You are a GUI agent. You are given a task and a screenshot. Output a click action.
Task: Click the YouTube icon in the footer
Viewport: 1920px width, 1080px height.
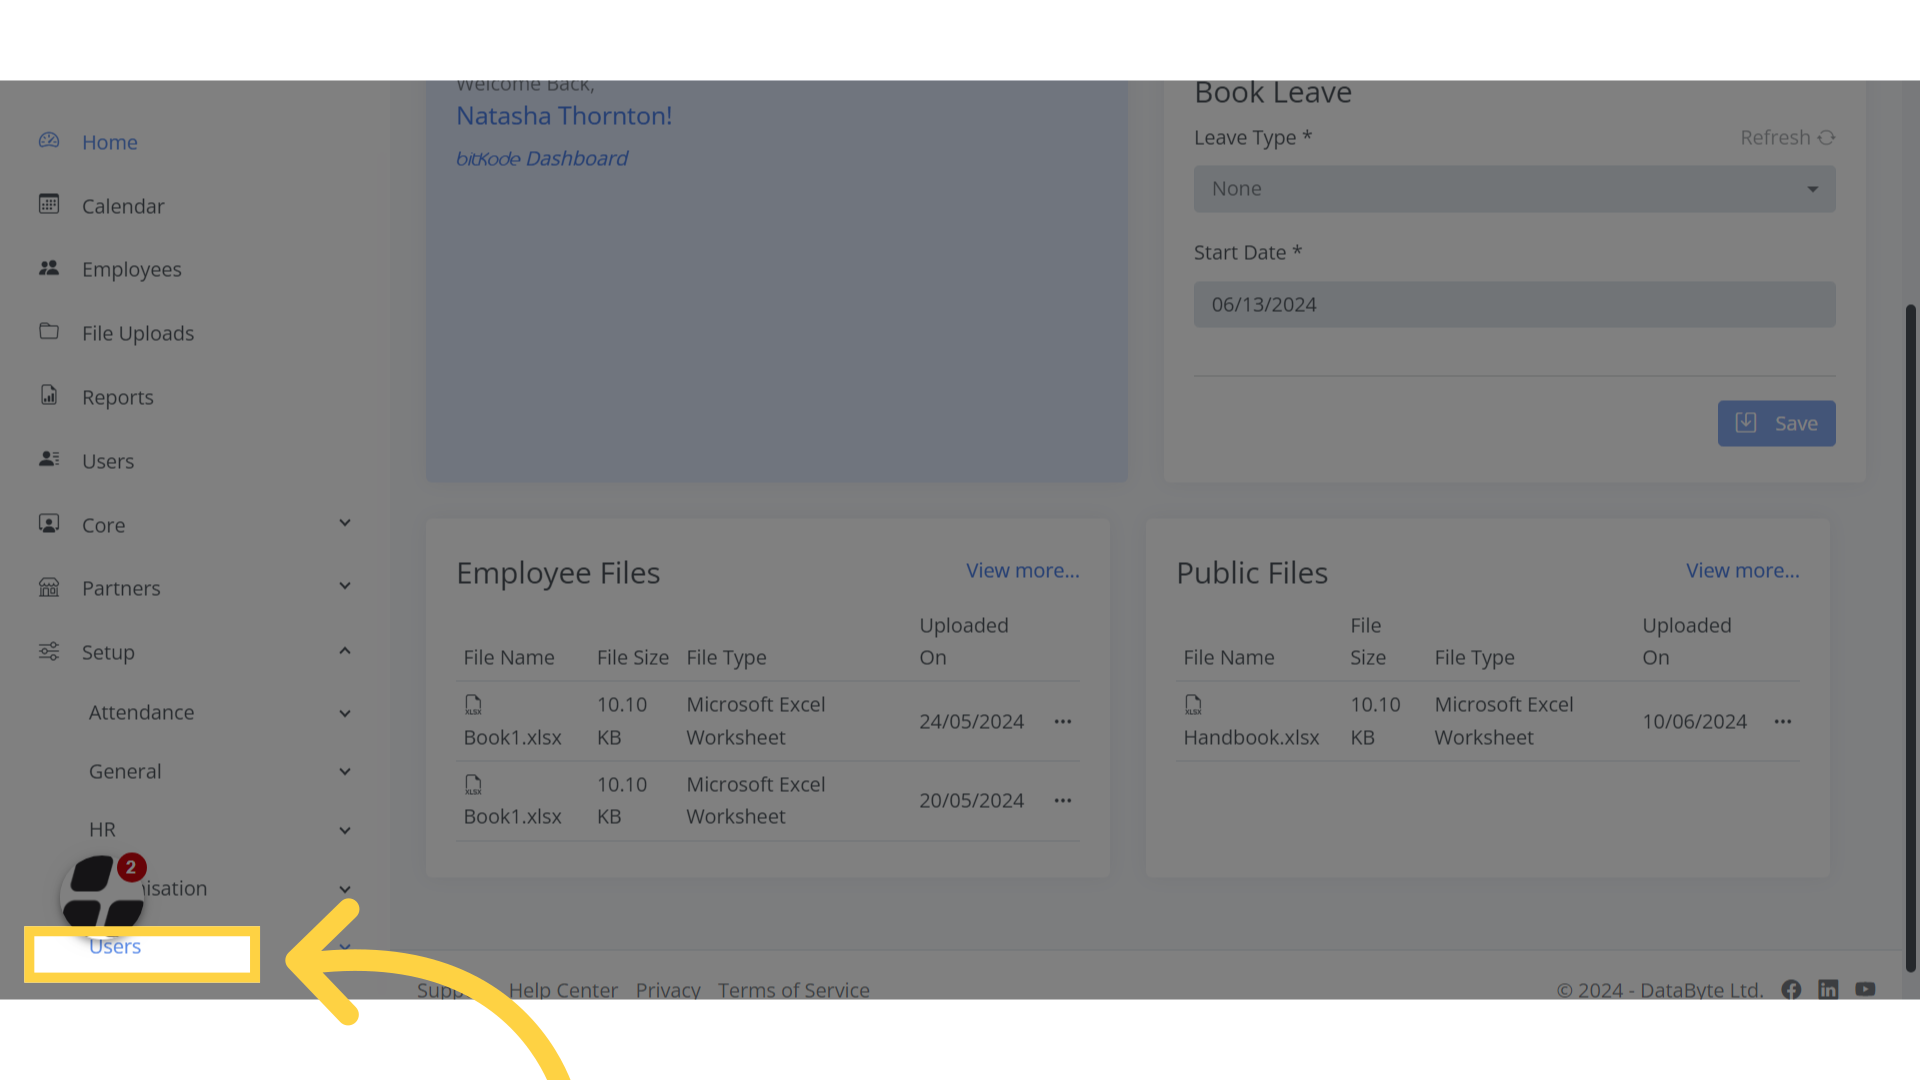tap(1867, 990)
